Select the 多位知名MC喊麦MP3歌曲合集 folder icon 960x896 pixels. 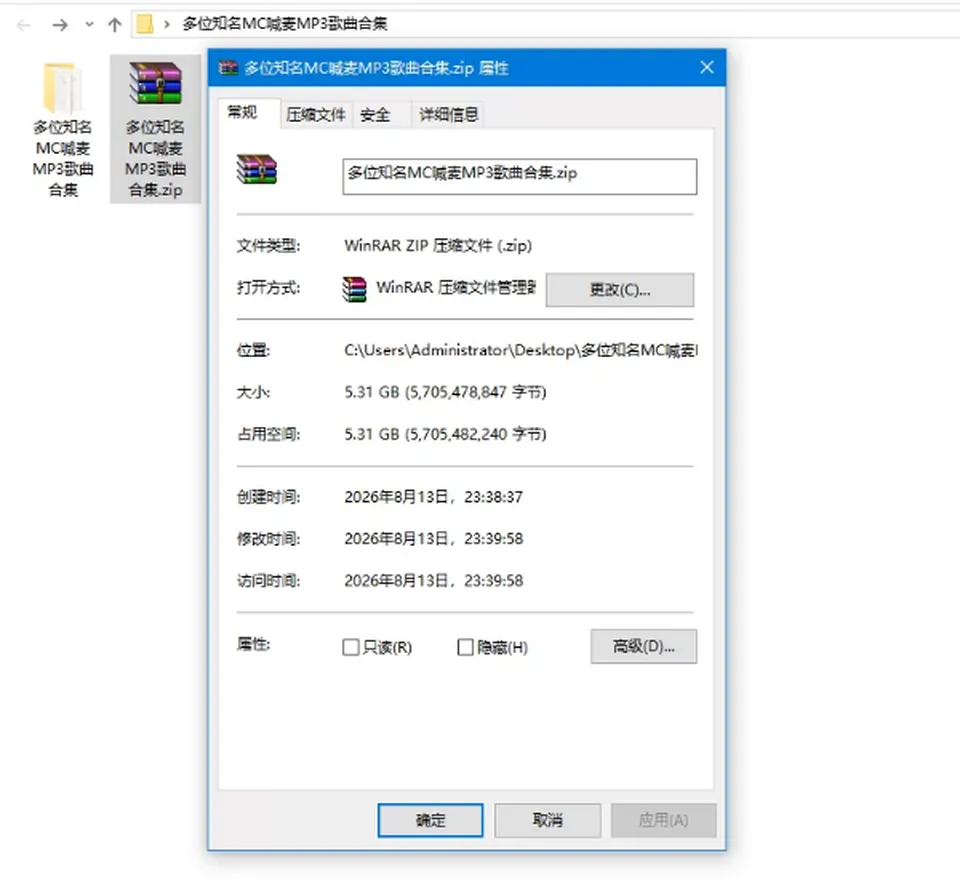coord(63,129)
